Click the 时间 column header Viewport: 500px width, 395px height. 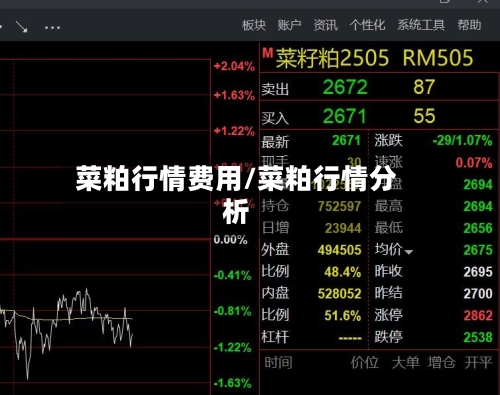[278, 362]
